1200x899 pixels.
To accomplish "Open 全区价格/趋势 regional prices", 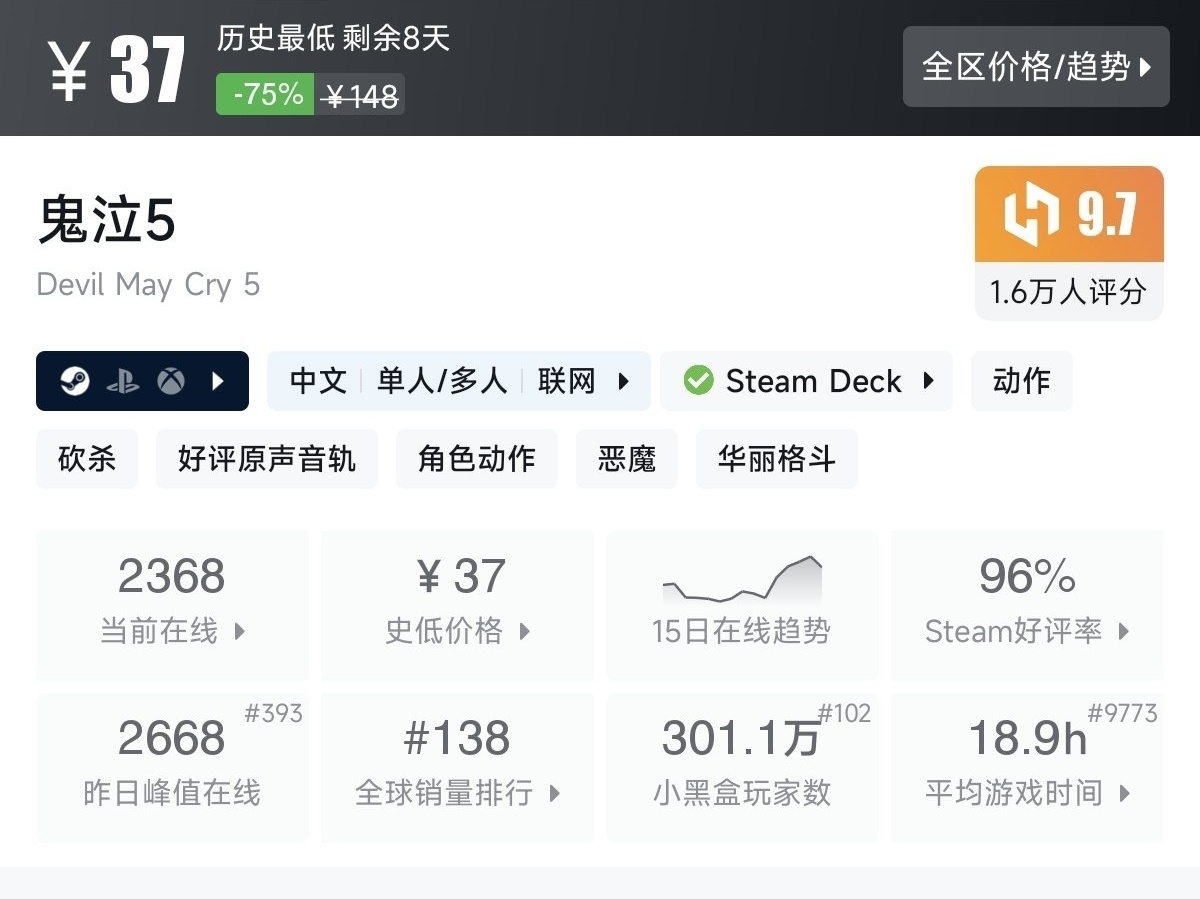I will coord(1036,67).
